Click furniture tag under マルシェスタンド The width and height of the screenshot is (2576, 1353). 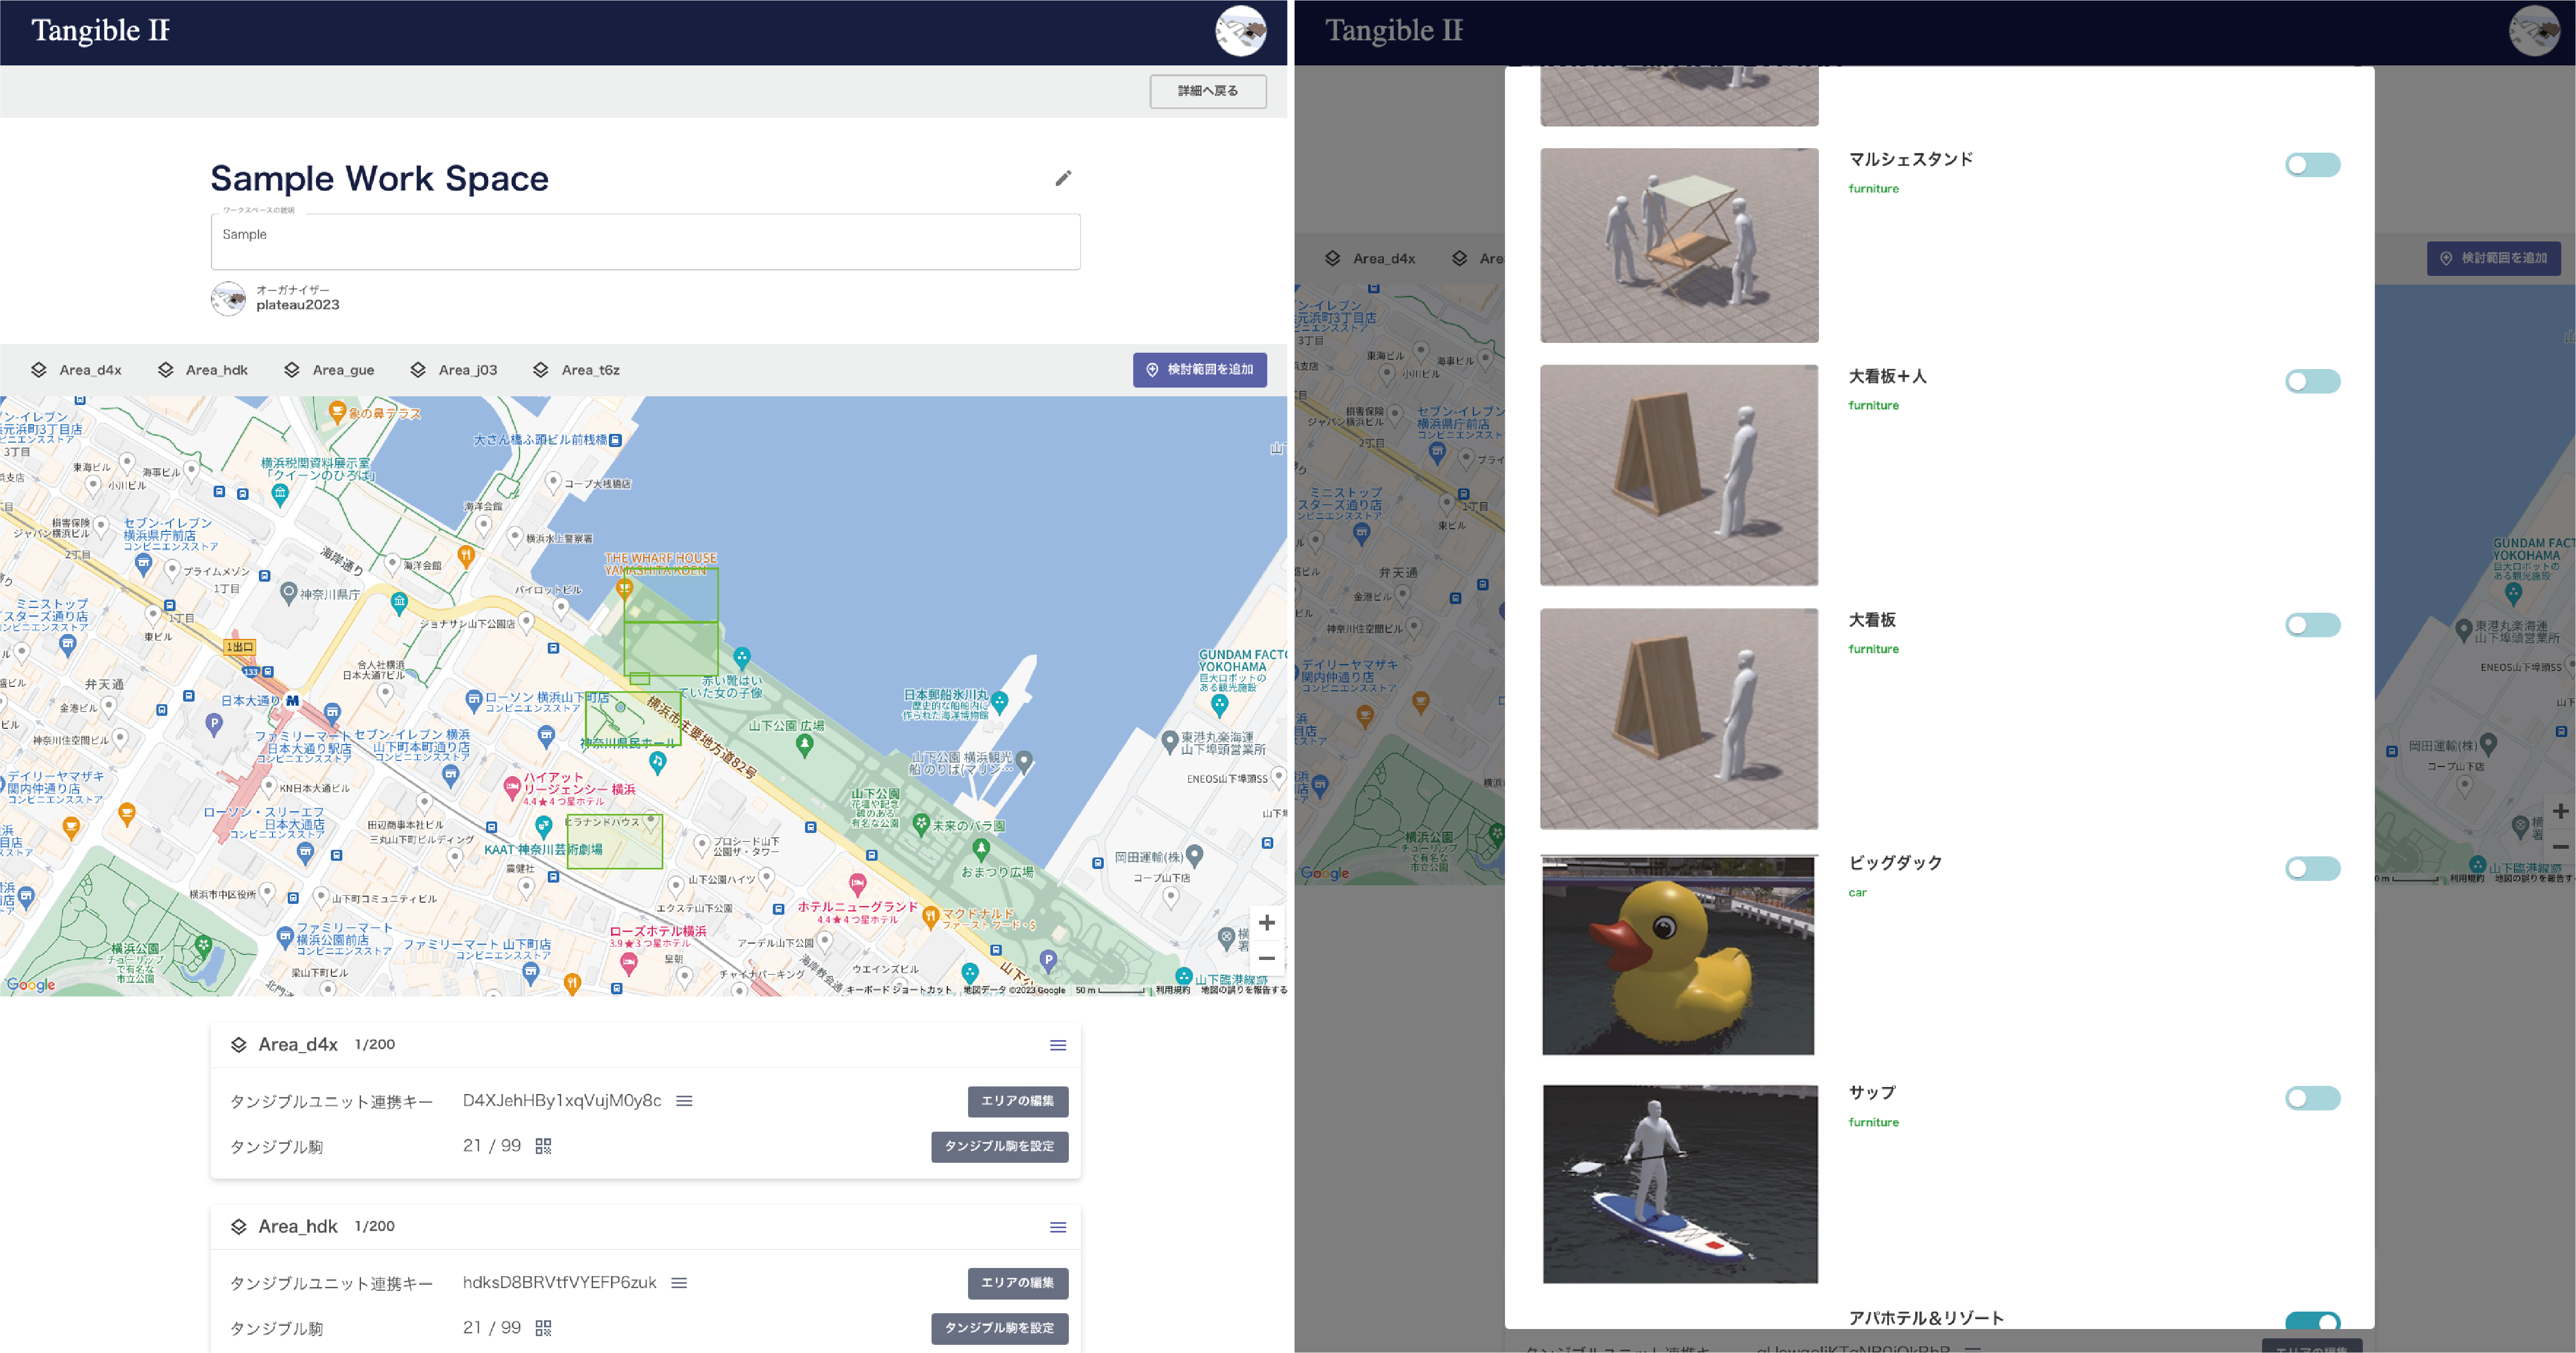click(1873, 189)
